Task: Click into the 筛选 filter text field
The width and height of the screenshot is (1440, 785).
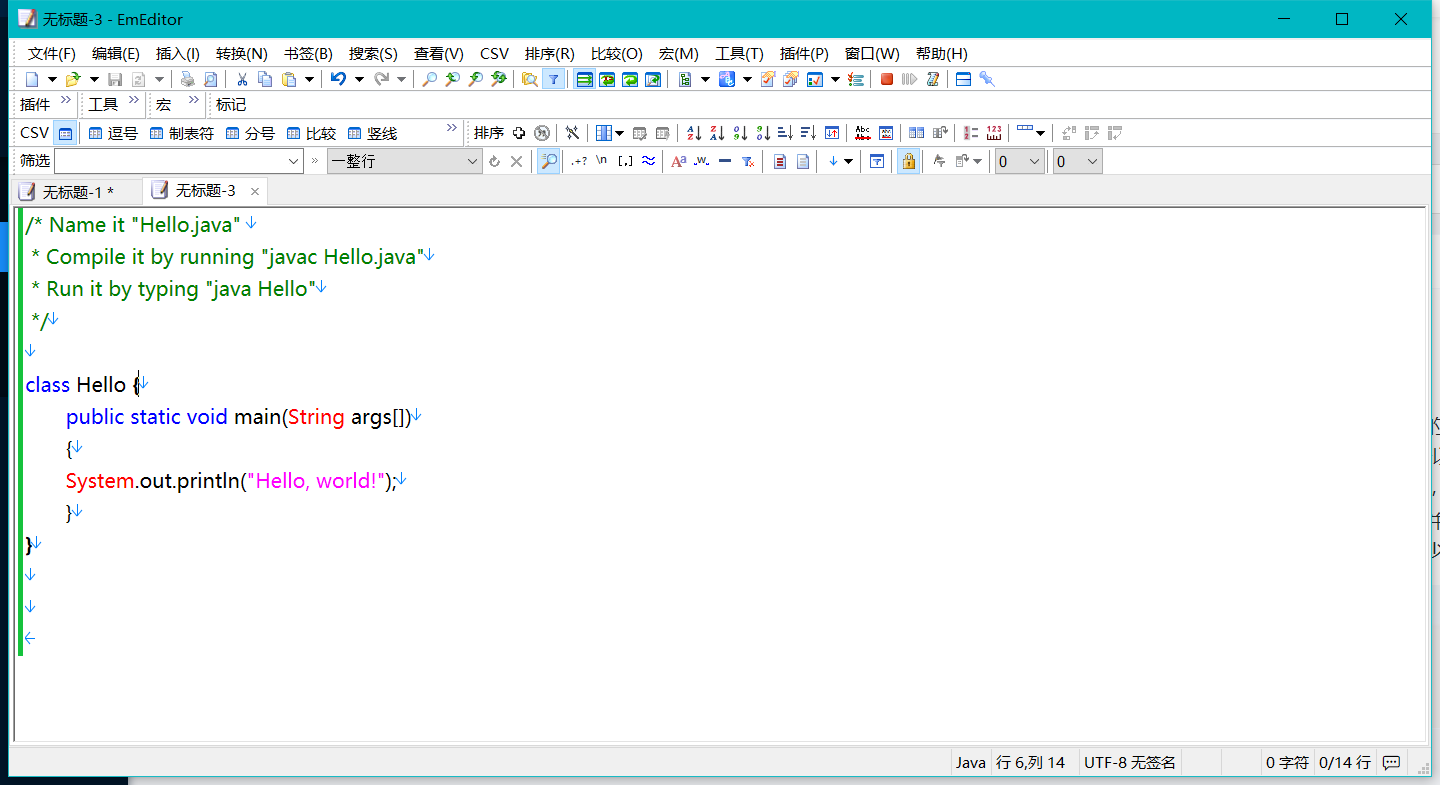Action: (x=170, y=161)
